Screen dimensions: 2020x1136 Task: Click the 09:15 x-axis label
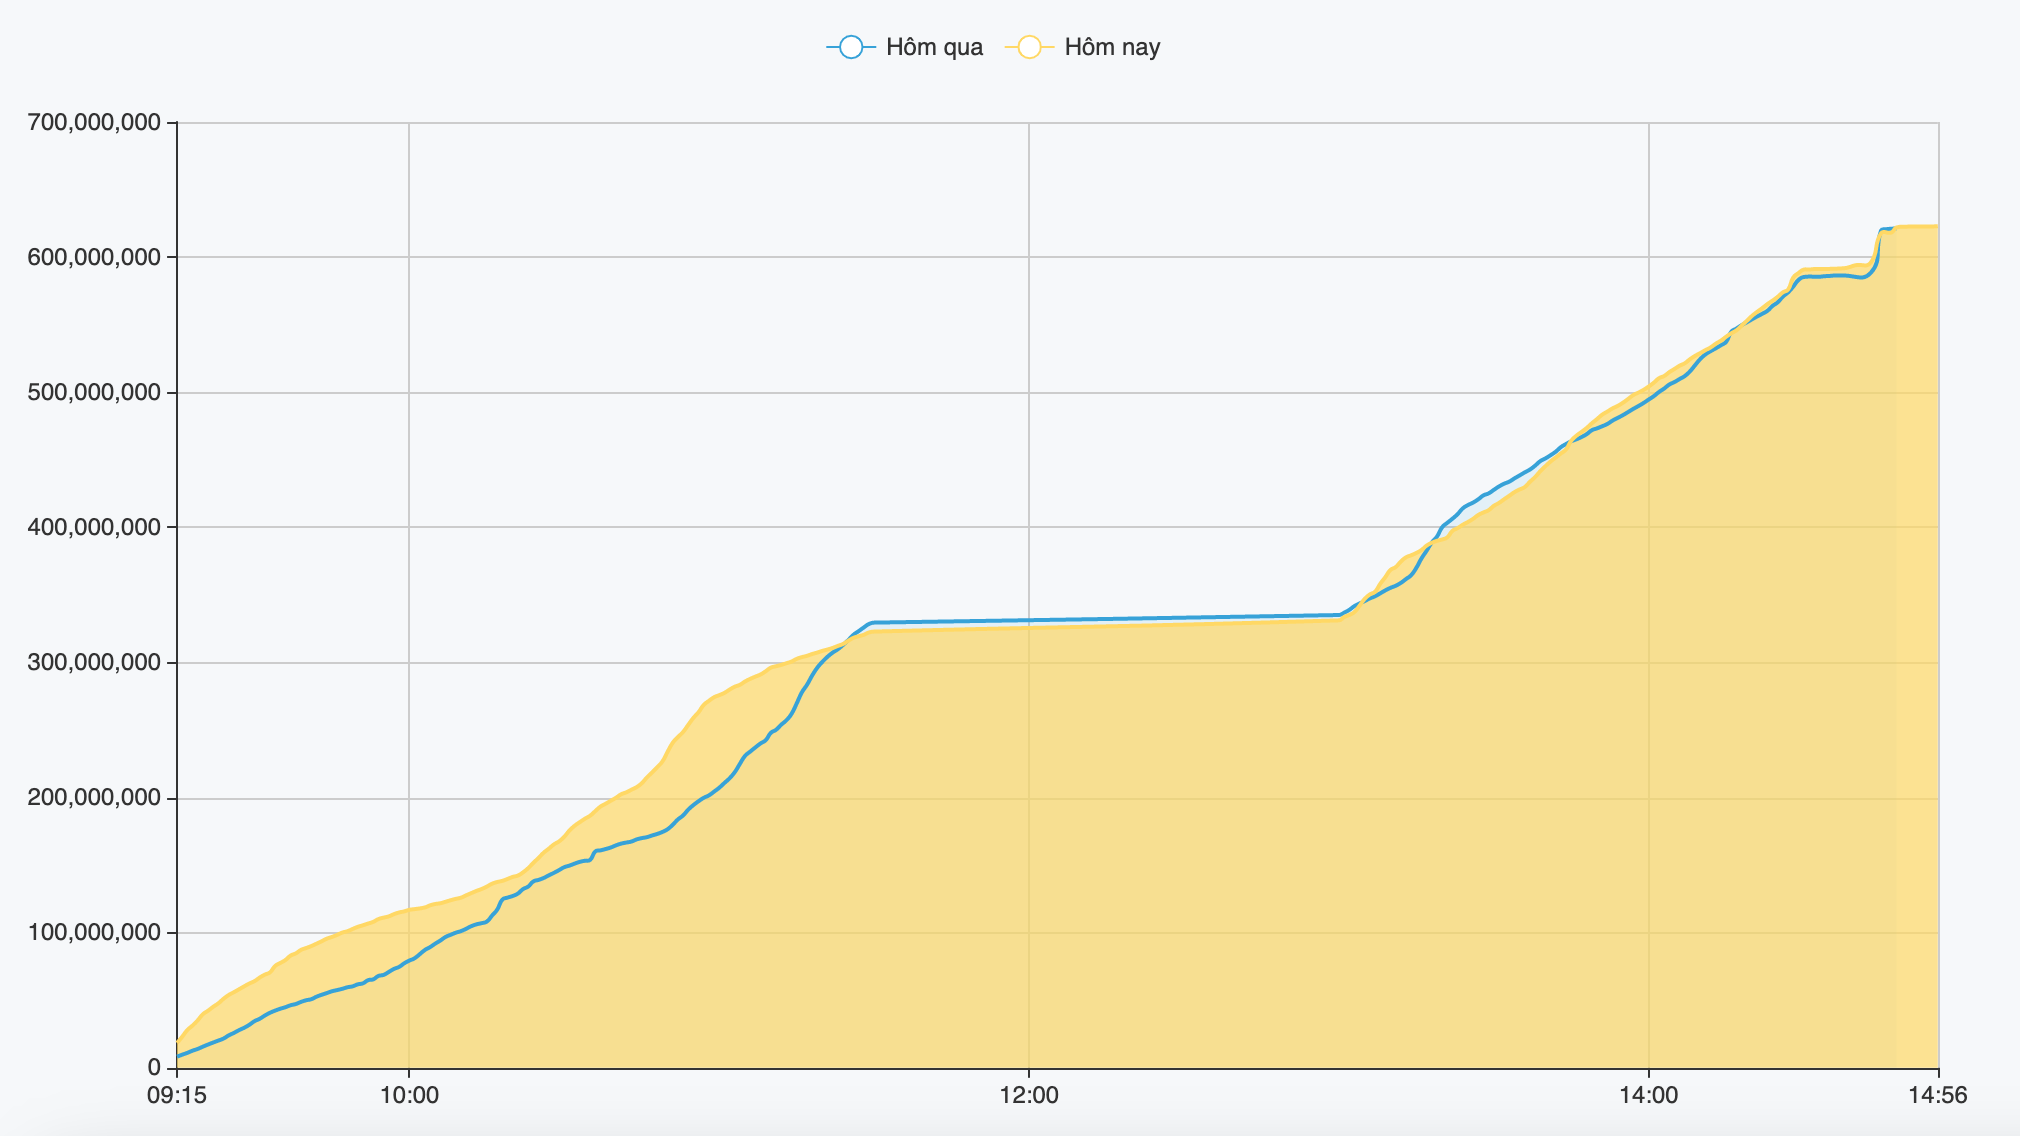[x=176, y=1095]
